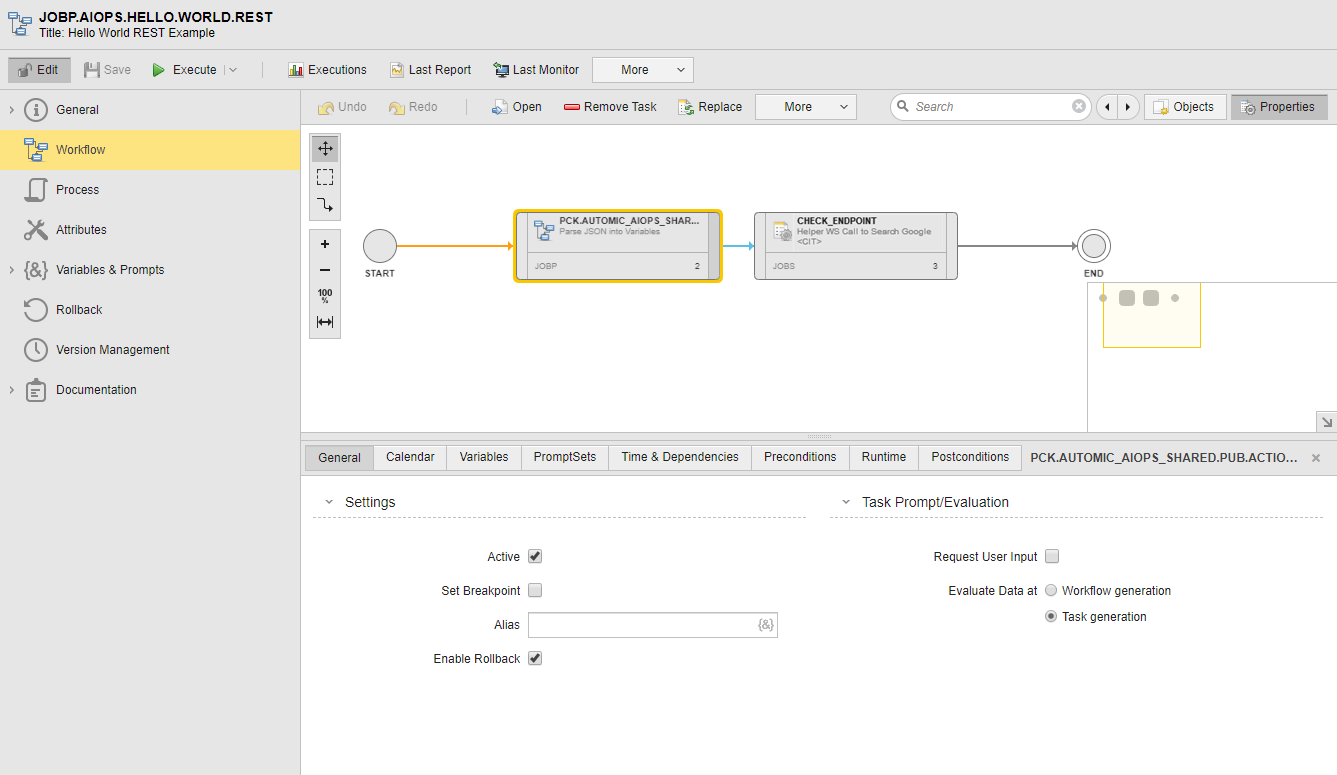Choose the connector line tool
The width and height of the screenshot is (1337, 775).
point(325,205)
